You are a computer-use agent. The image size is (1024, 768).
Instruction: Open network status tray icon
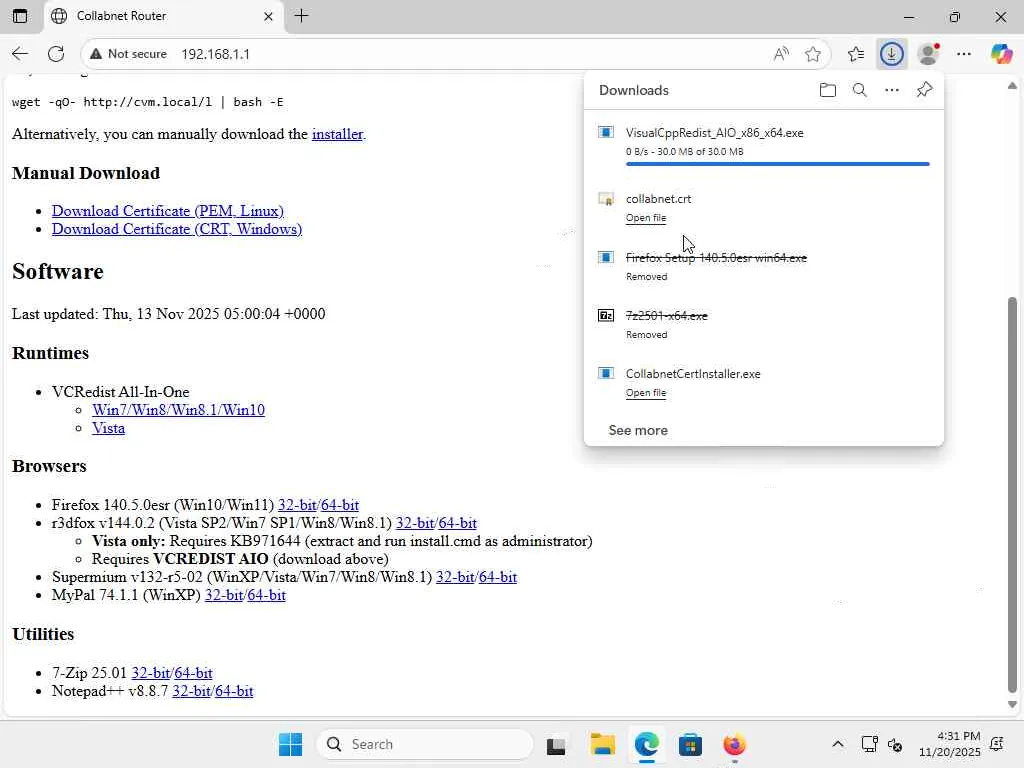pos(869,744)
